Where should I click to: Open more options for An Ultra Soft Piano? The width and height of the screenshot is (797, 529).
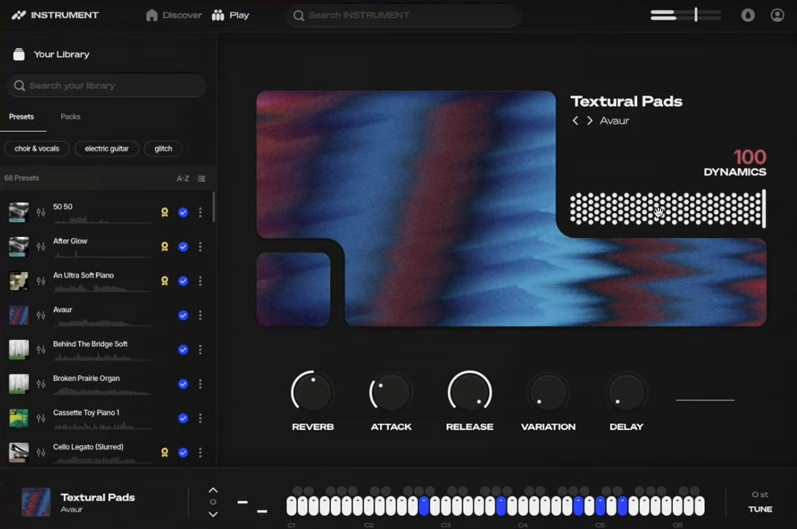tap(200, 281)
